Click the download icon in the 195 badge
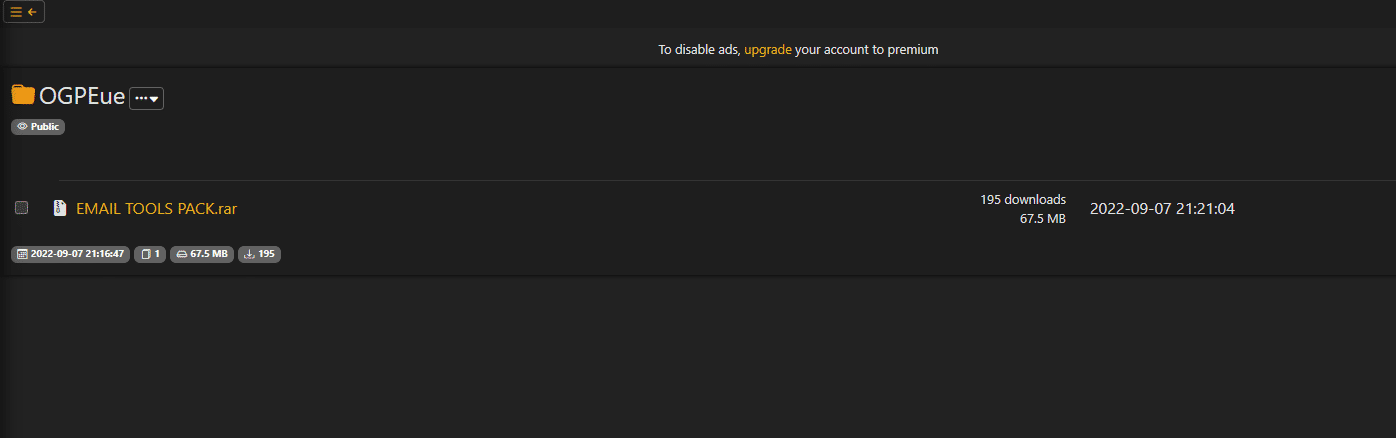Viewport: 1396px width, 438px height. pos(249,254)
